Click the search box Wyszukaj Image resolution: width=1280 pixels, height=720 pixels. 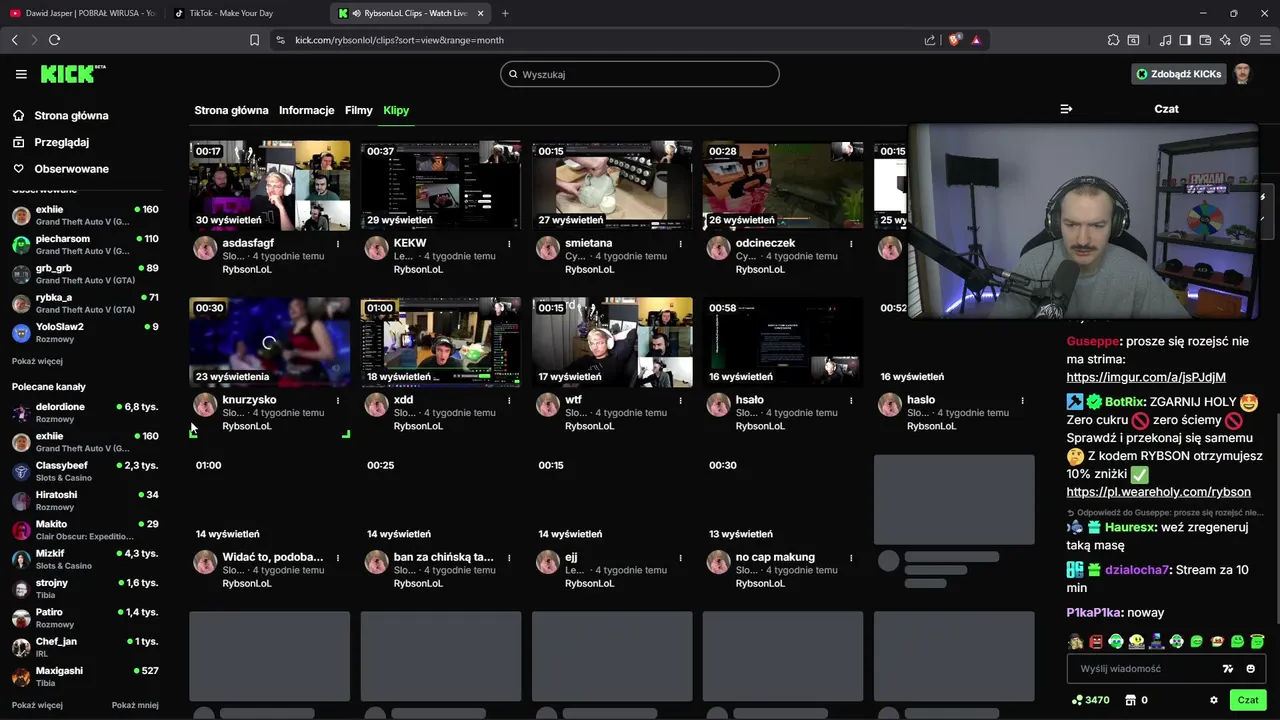point(640,74)
